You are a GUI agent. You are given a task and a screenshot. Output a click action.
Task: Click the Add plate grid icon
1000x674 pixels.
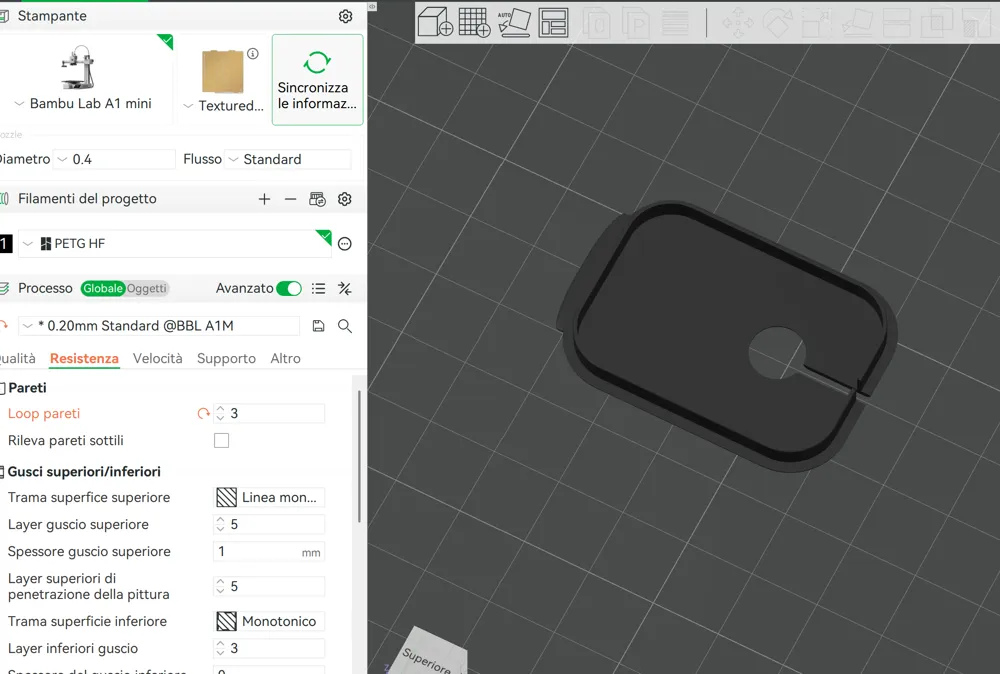click(474, 22)
